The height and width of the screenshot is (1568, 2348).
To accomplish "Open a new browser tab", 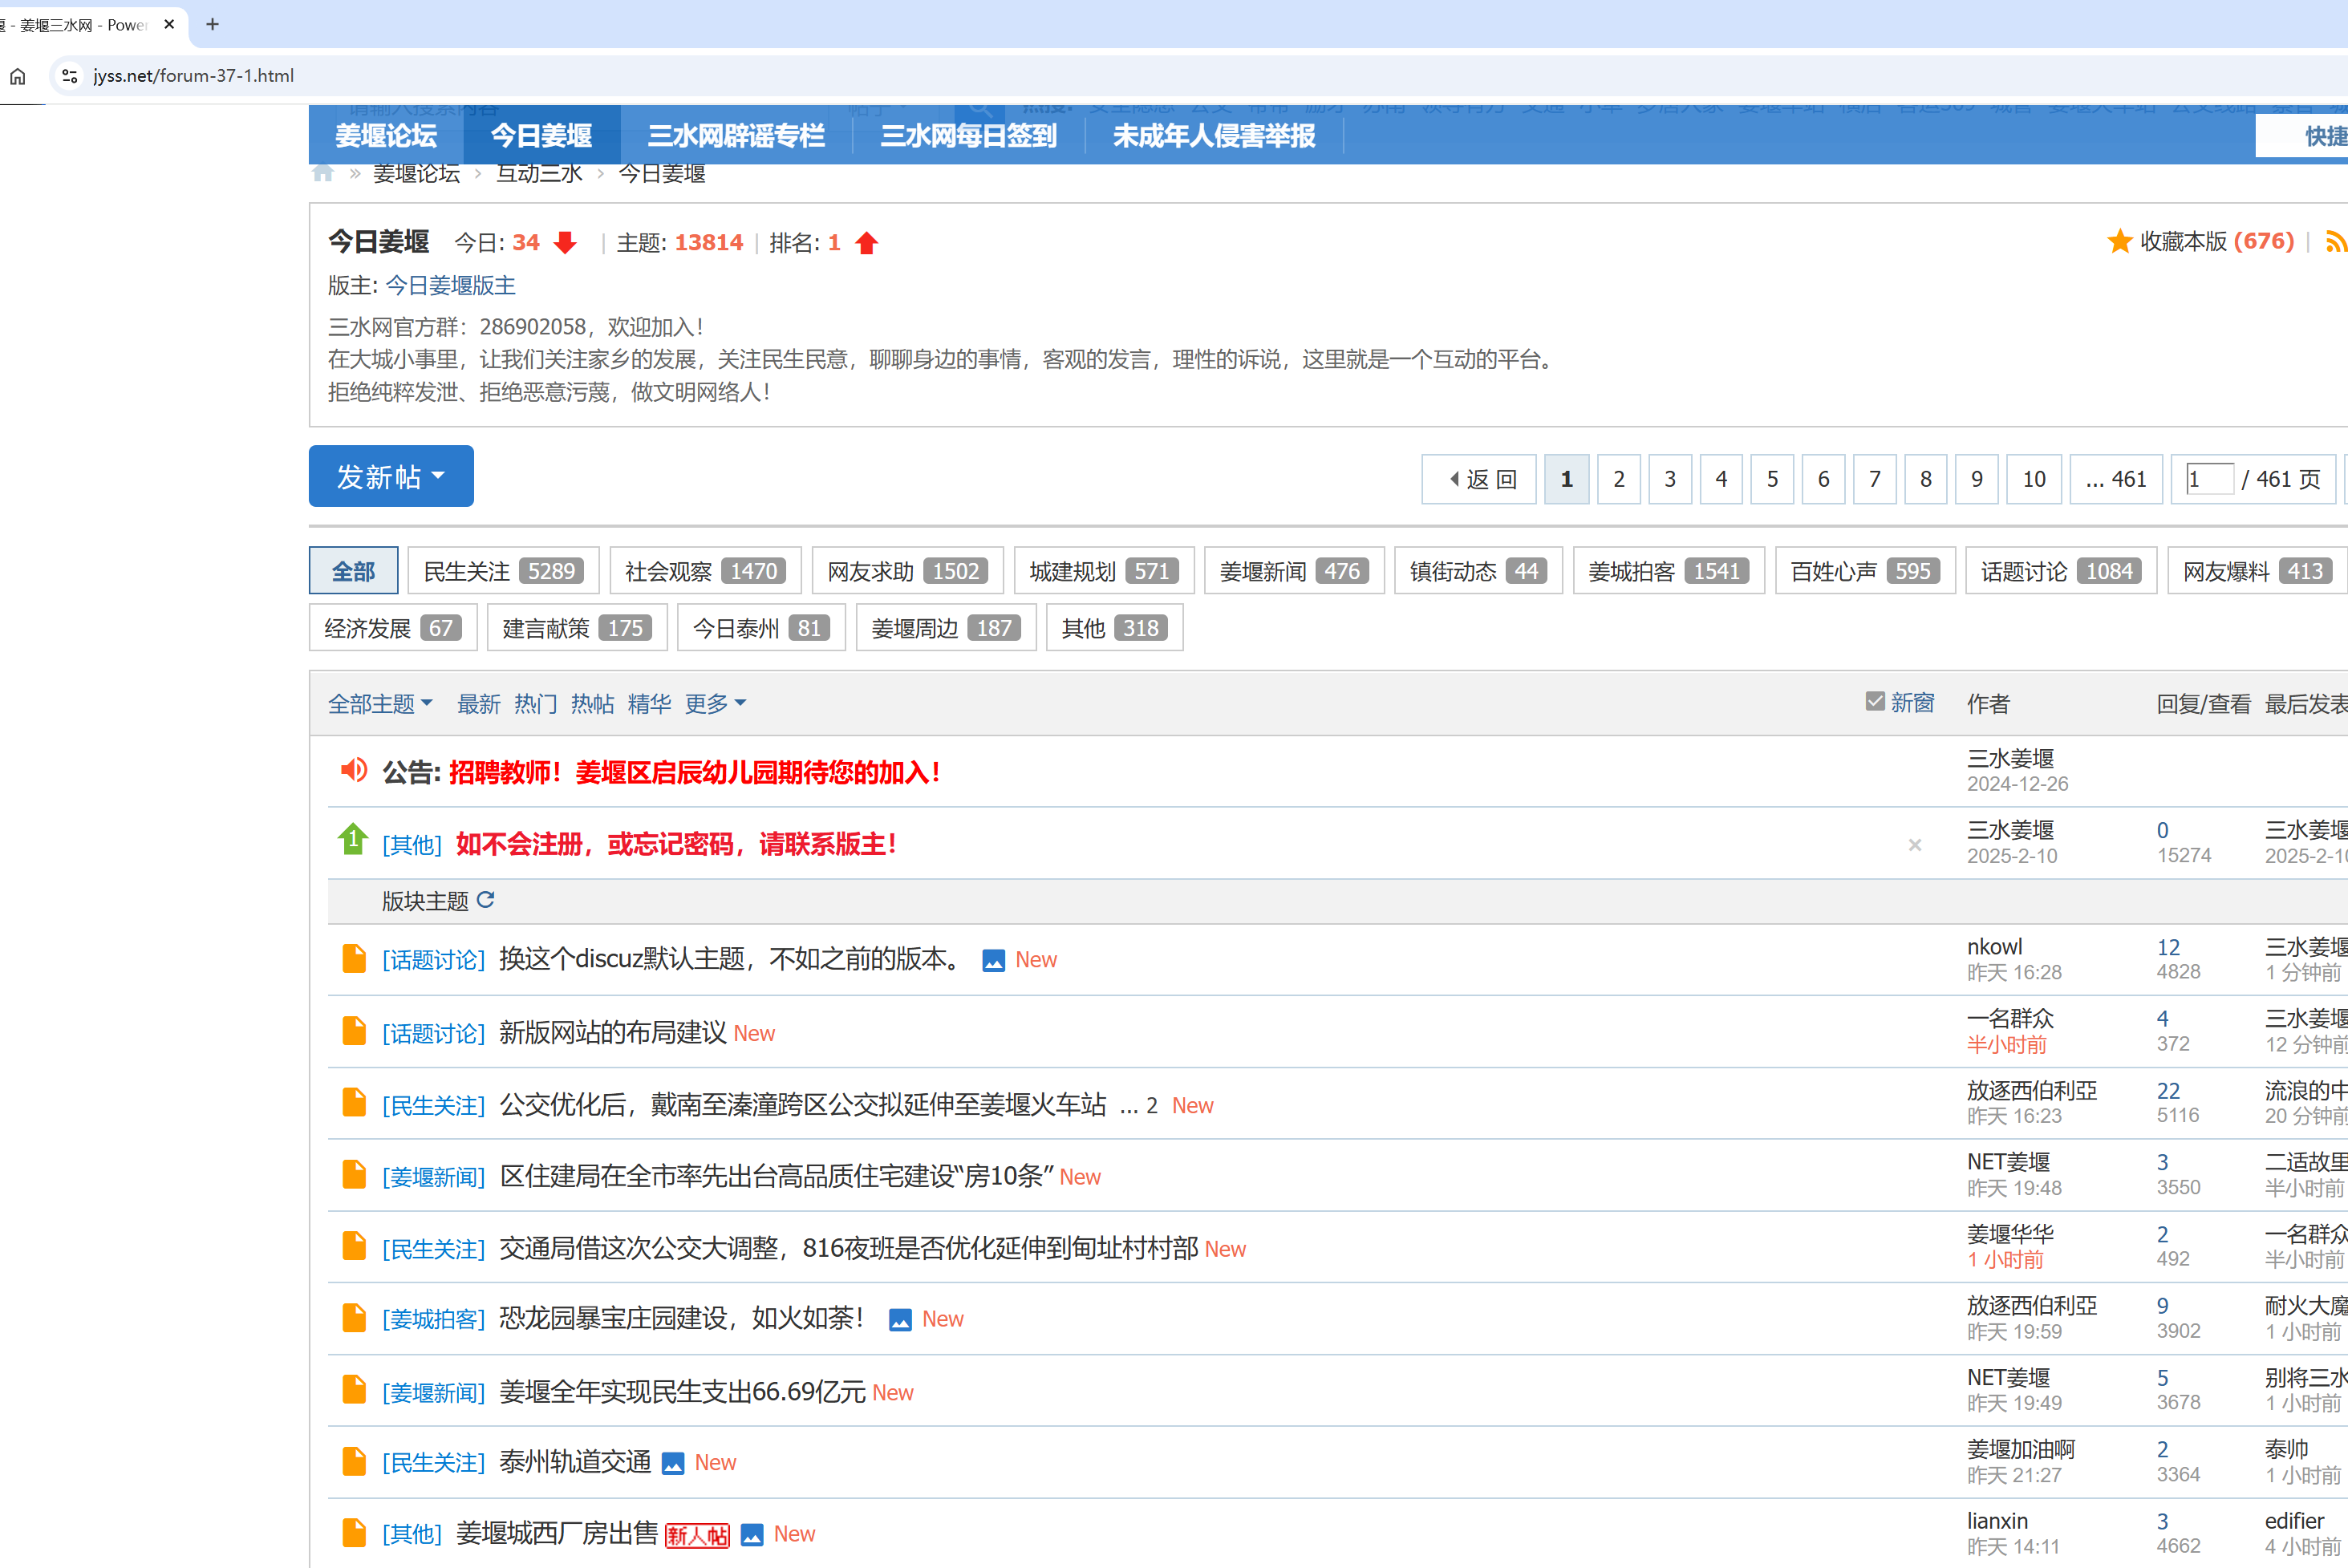I will pyautogui.click(x=212, y=24).
